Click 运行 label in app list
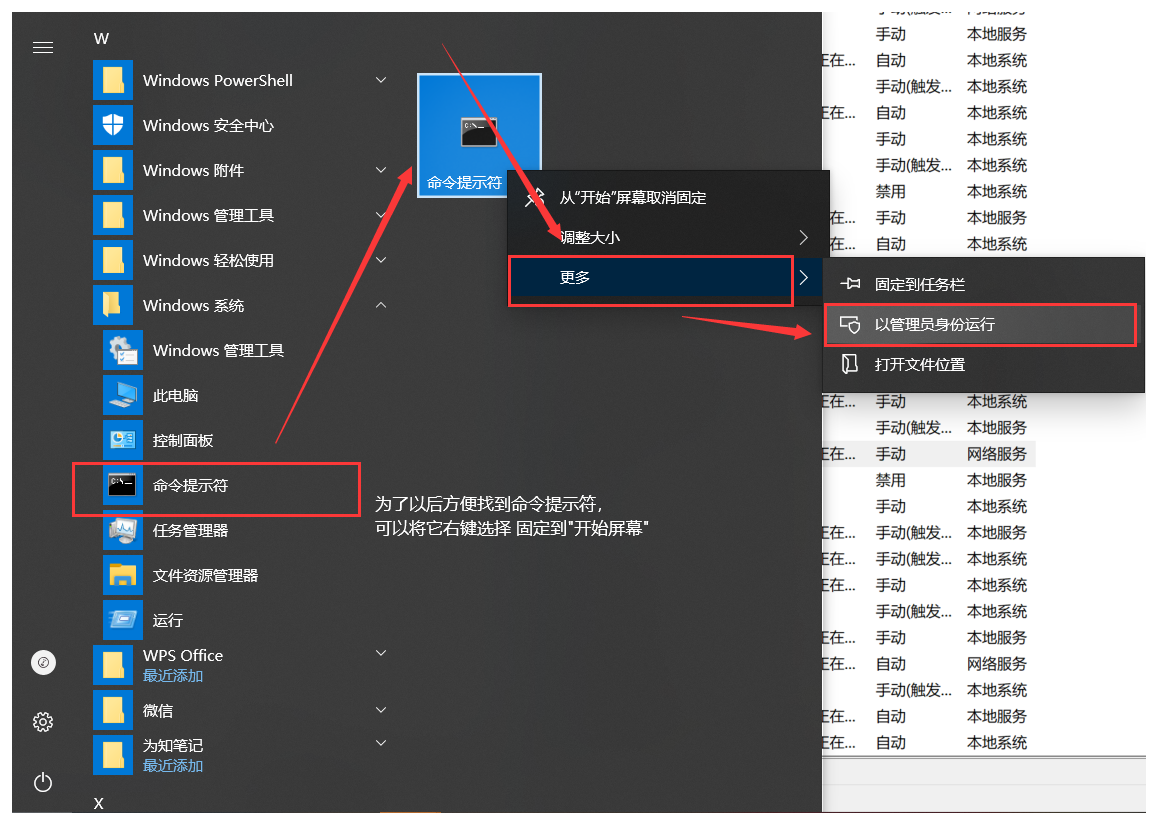 coord(168,620)
